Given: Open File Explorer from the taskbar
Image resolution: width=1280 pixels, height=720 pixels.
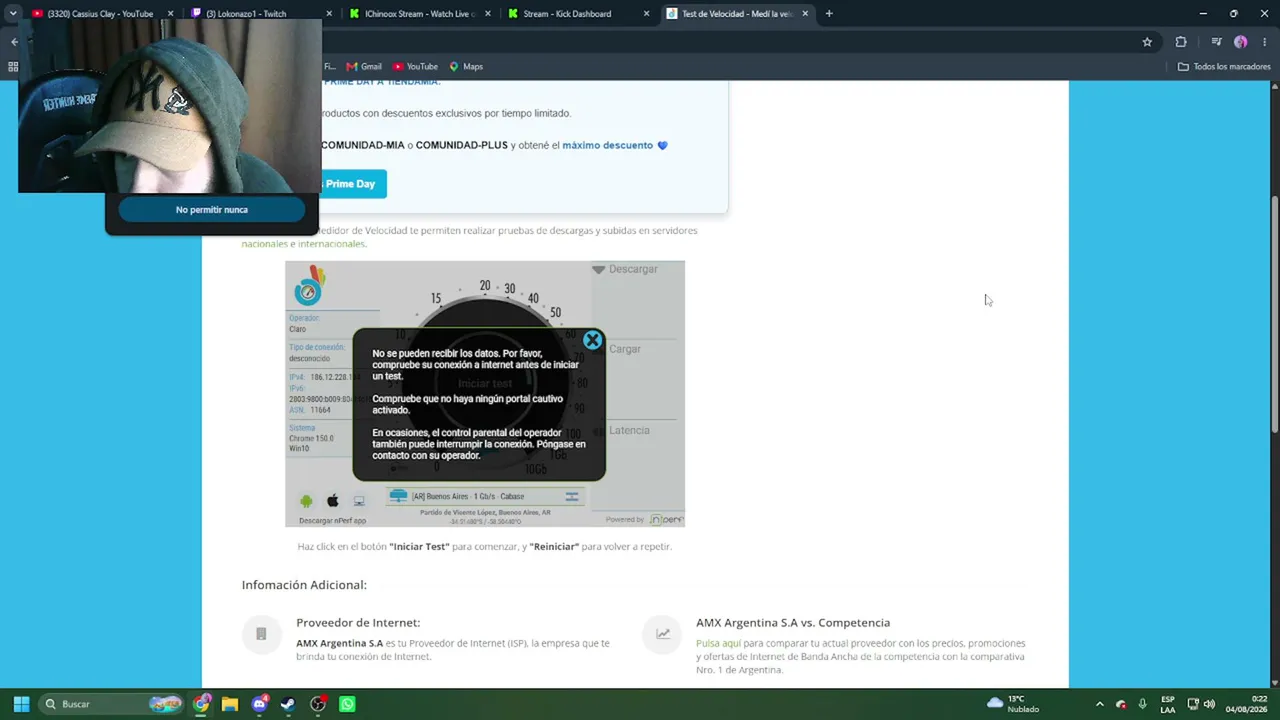Looking at the screenshot, I should point(230,704).
